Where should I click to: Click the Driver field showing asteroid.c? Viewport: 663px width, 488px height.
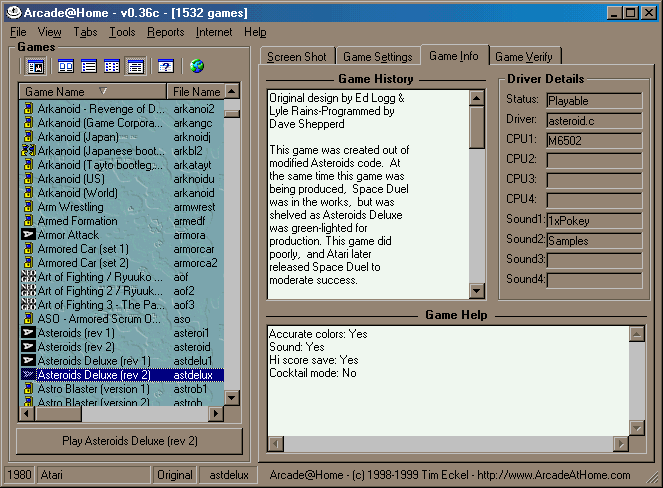coord(594,121)
